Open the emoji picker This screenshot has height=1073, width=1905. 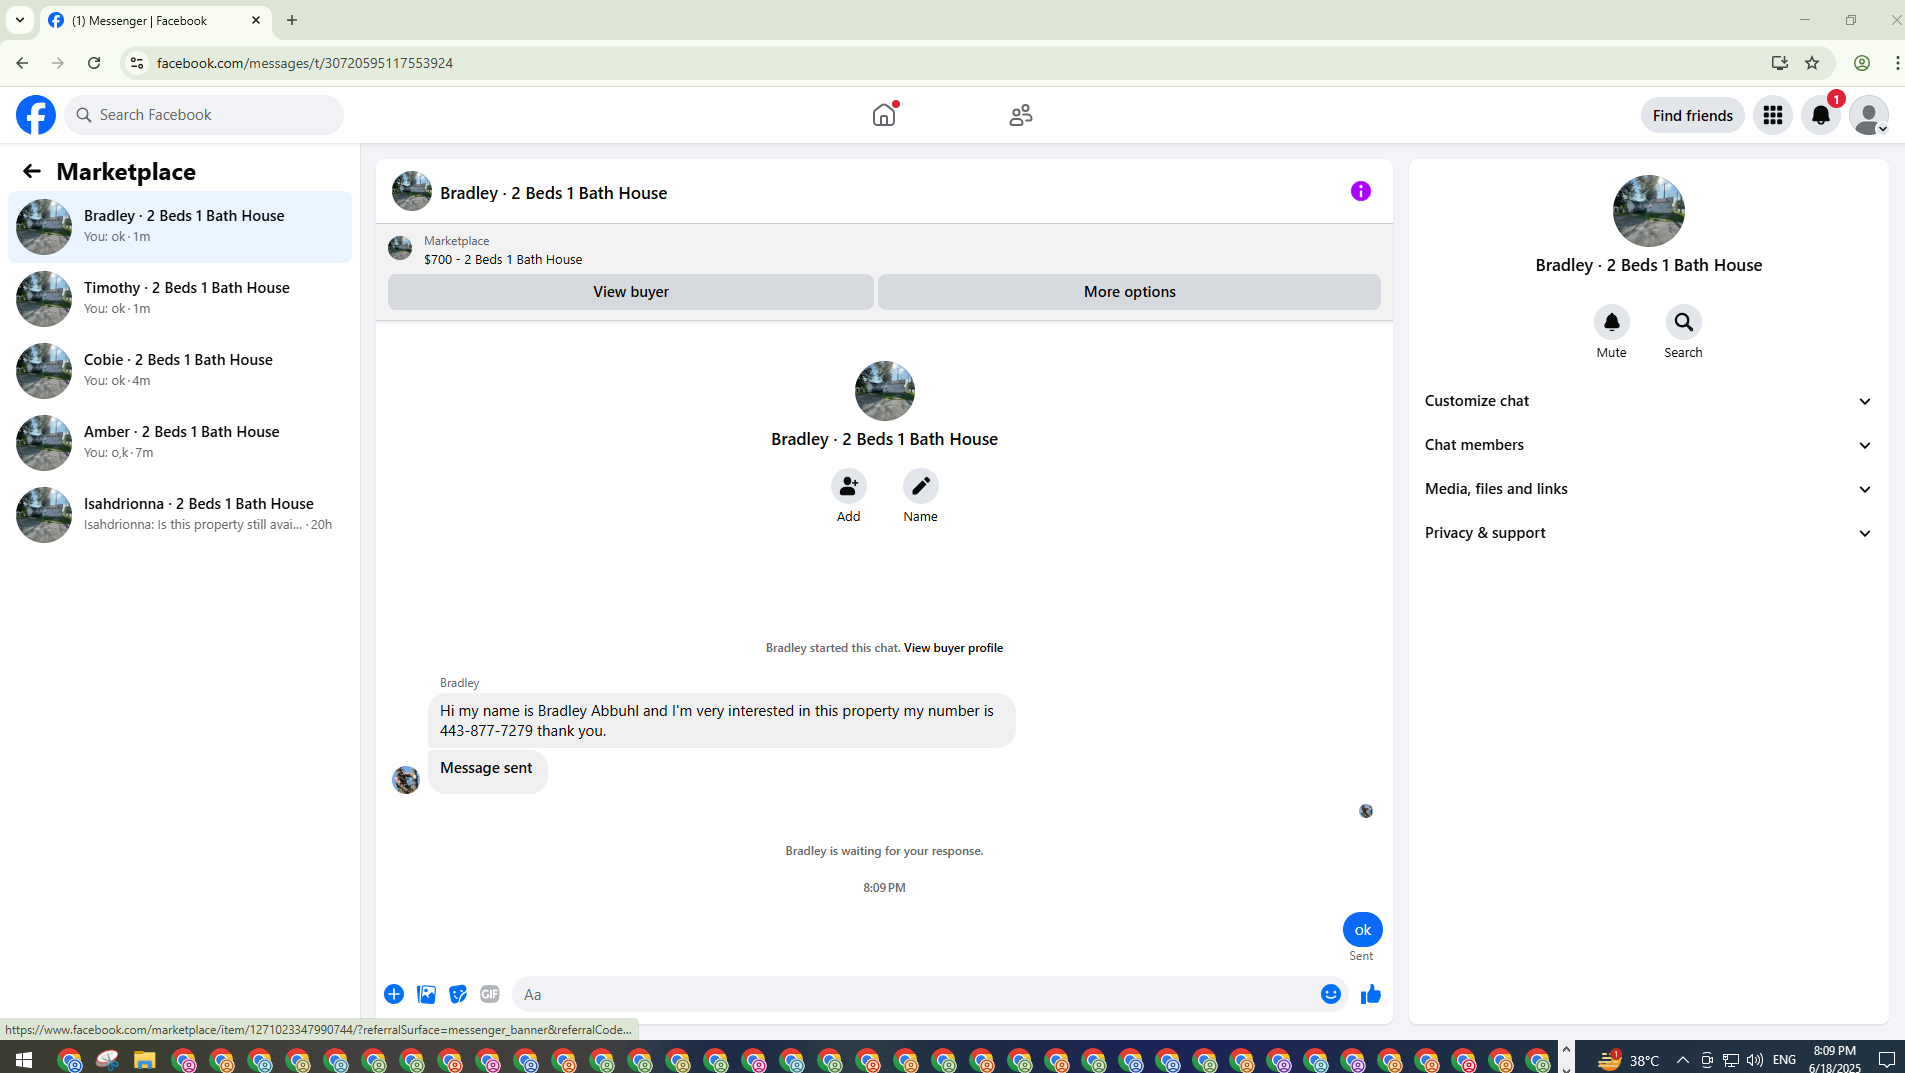click(x=1331, y=994)
